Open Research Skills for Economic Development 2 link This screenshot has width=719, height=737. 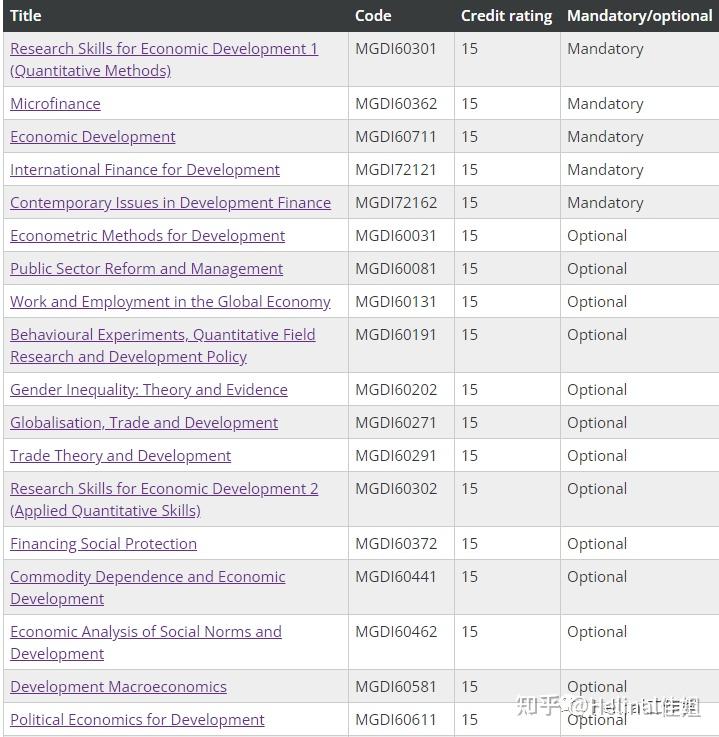click(x=164, y=489)
